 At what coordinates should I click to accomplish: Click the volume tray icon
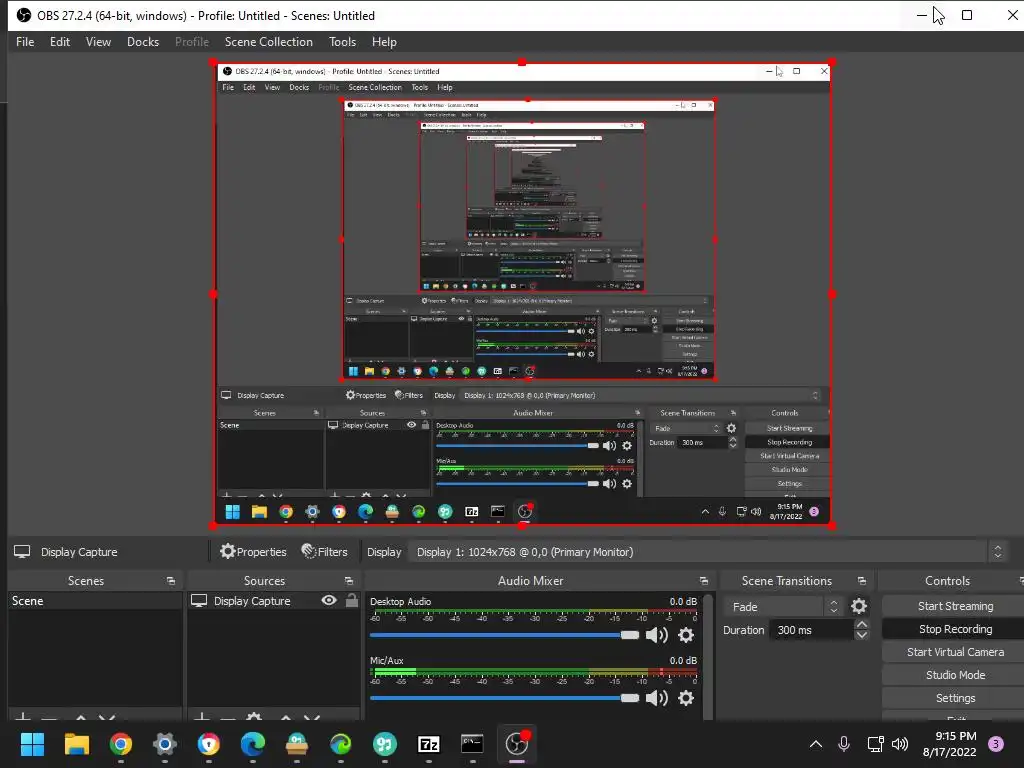pyautogui.click(x=900, y=744)
